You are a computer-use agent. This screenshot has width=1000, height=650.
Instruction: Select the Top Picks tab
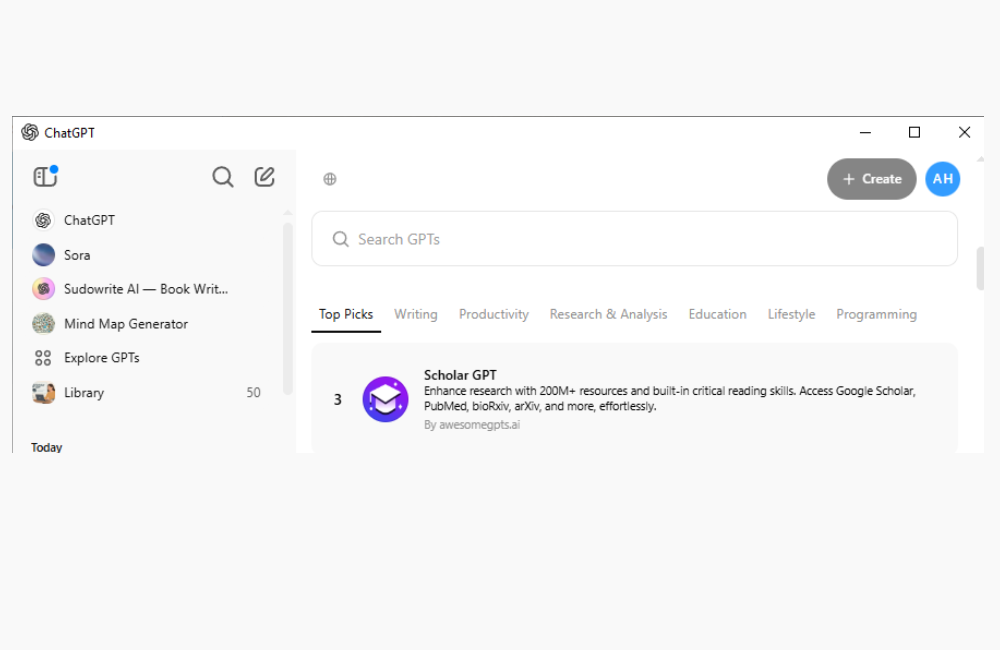pos(346,314)
